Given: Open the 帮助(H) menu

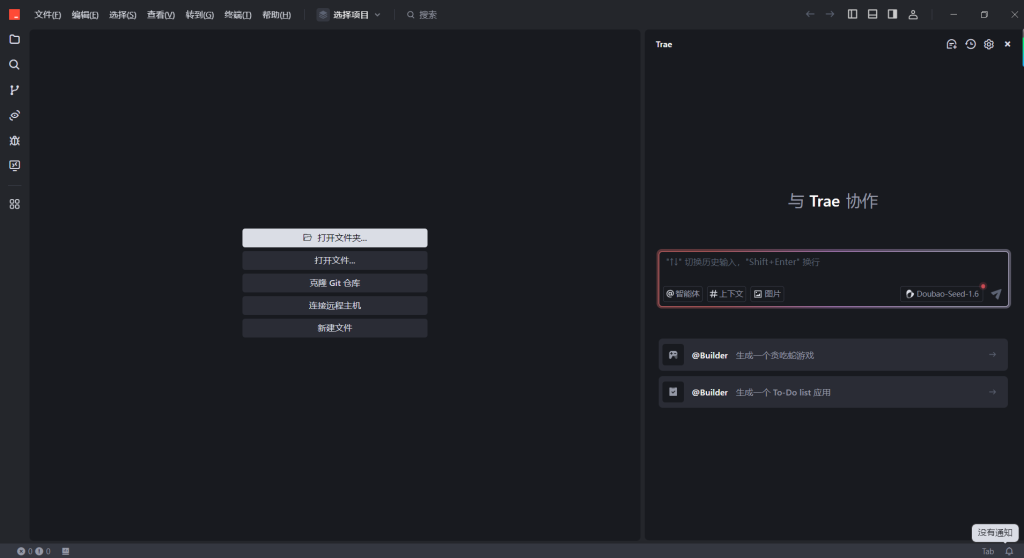Looking at the screenshot, I should click(276, 14).
